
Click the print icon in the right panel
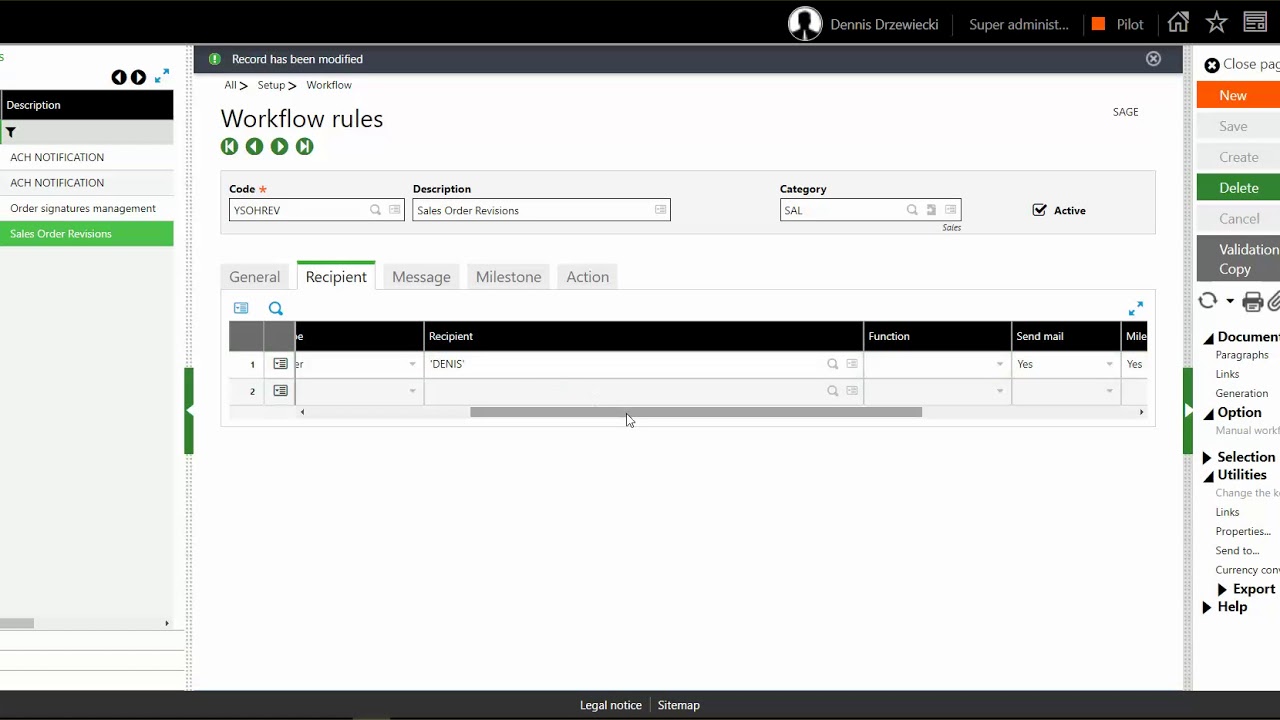click(x=1252, y=301)
